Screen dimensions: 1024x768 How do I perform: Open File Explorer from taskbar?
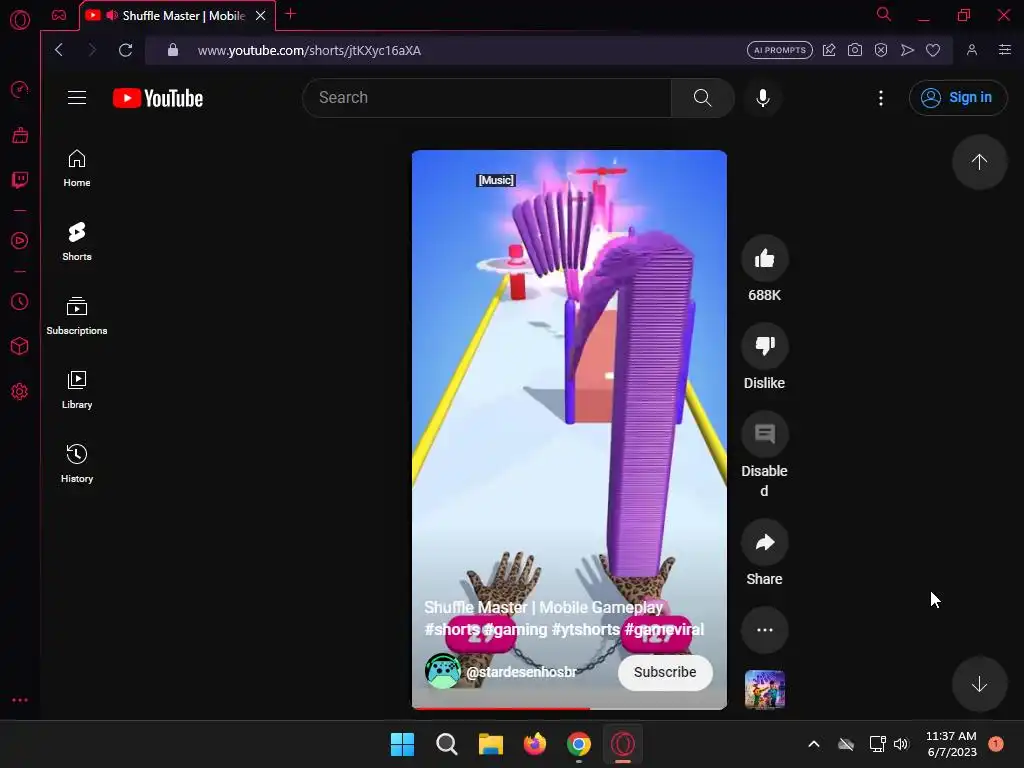pyautogui.click(x=490, y=744)
